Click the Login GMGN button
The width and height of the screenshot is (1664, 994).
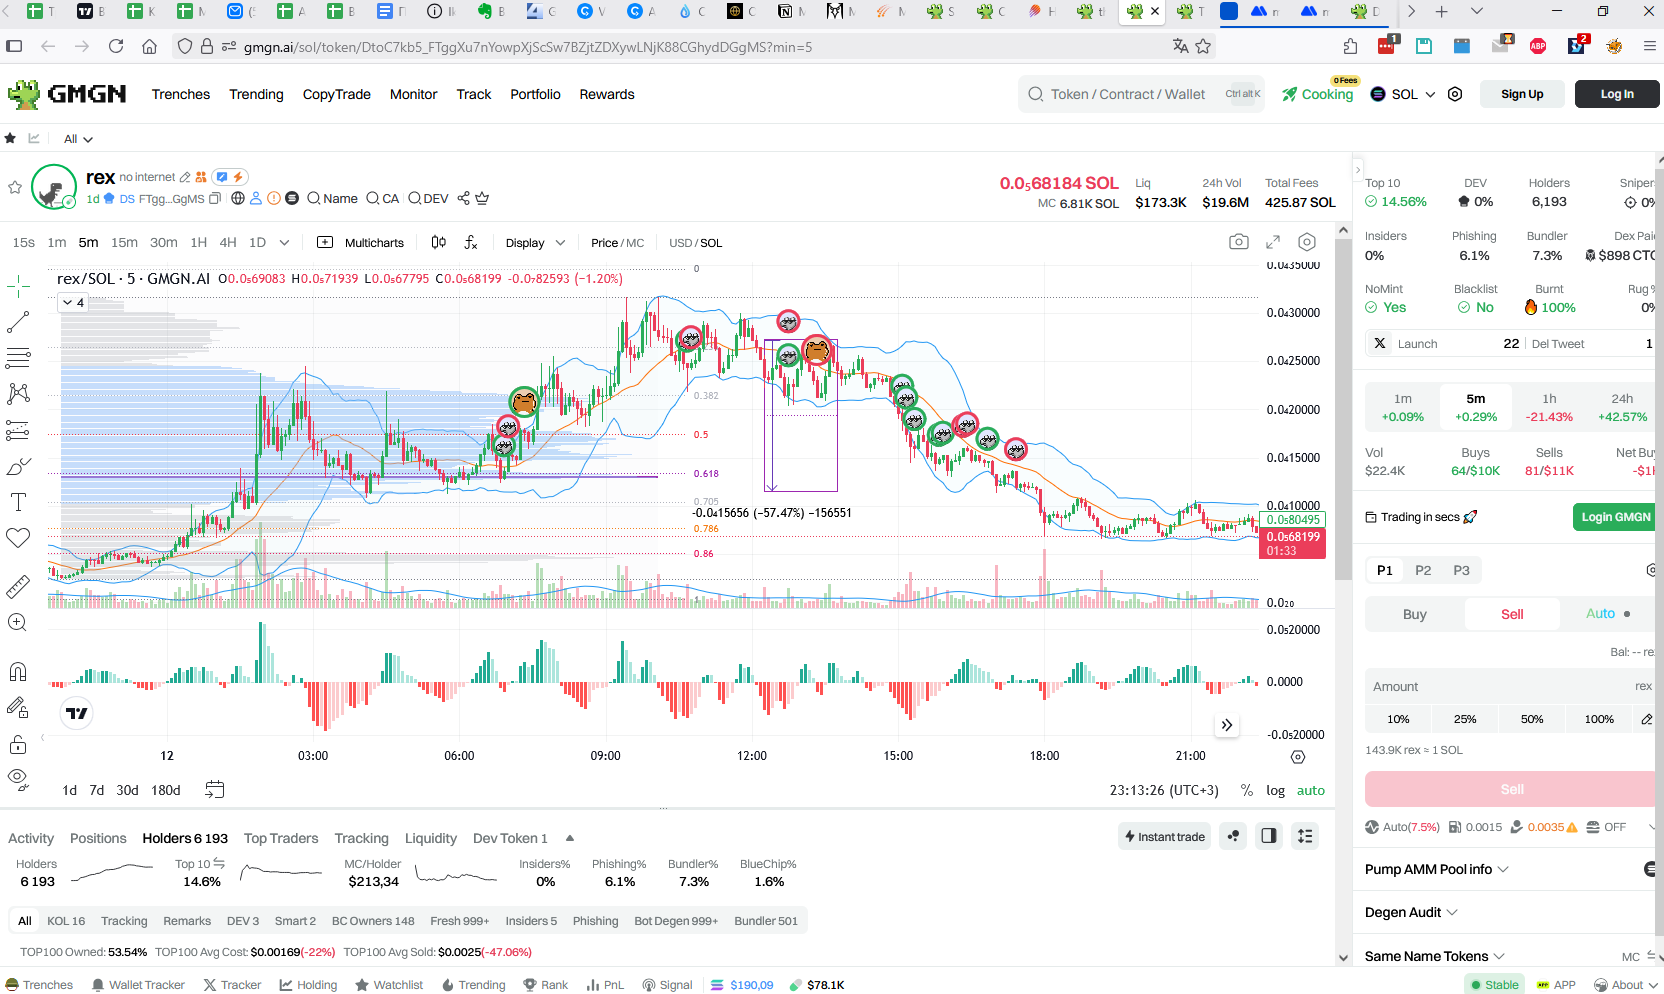(1614, 517)
